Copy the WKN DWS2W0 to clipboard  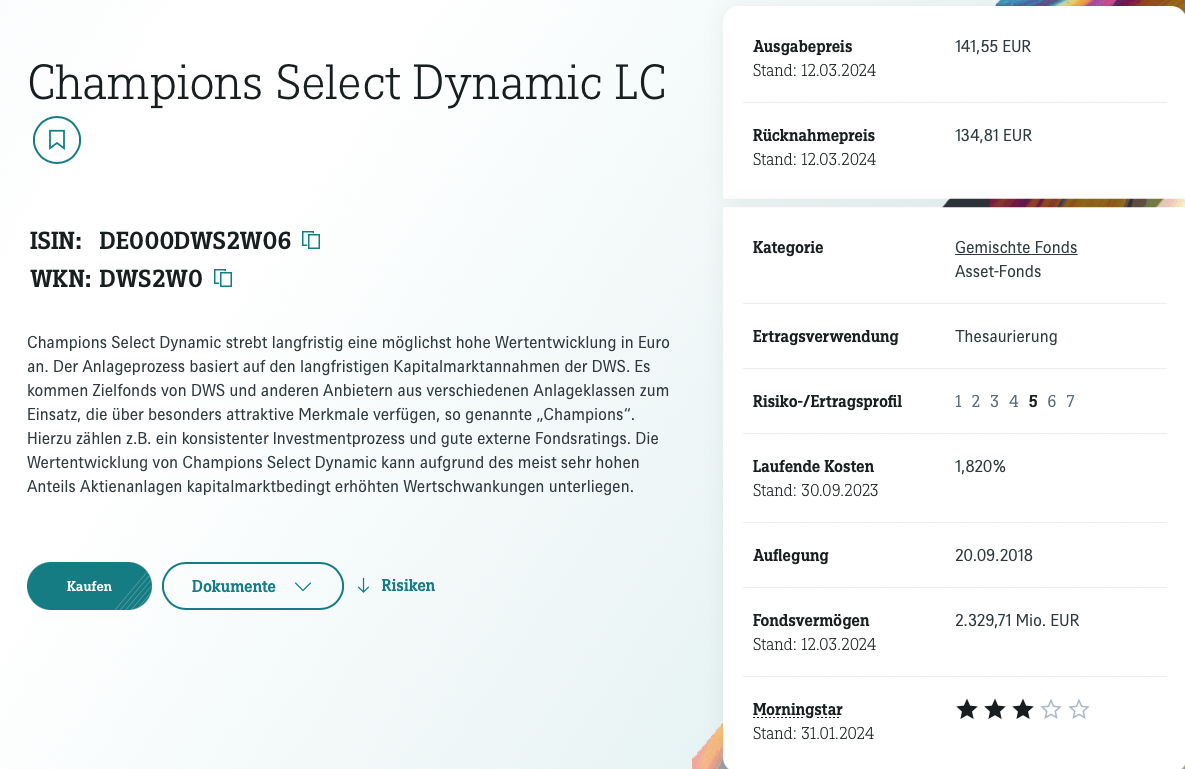[x=223, y=278]
